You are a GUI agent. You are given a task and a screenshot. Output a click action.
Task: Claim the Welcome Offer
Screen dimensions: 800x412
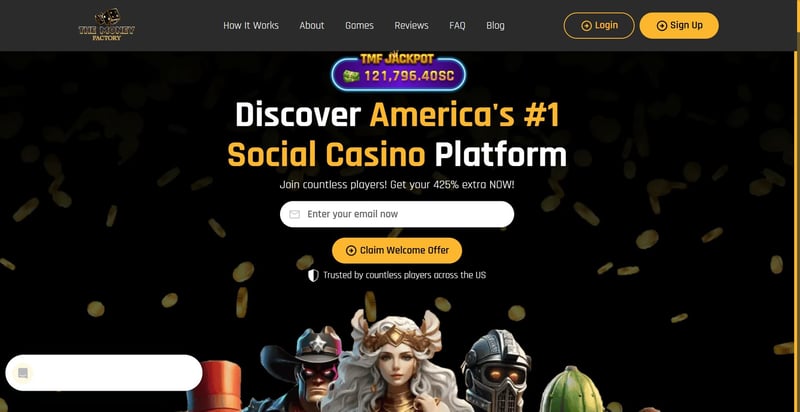pyautogui.click(x=397, y=250)
